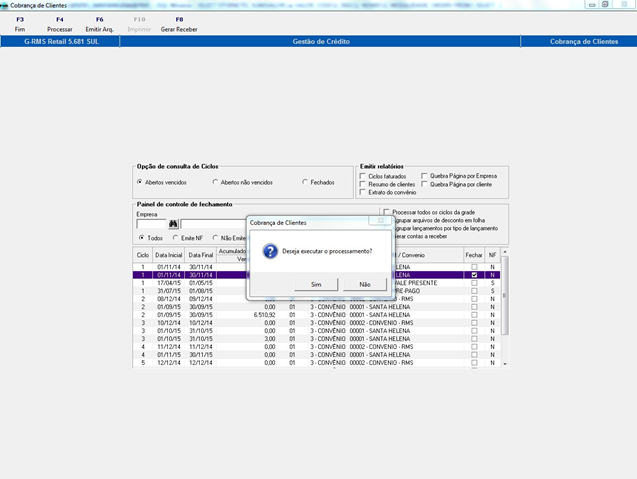The image size is (637, 479).
Task: Click the date cell 11/12/14
Action: tap(169, 347)
